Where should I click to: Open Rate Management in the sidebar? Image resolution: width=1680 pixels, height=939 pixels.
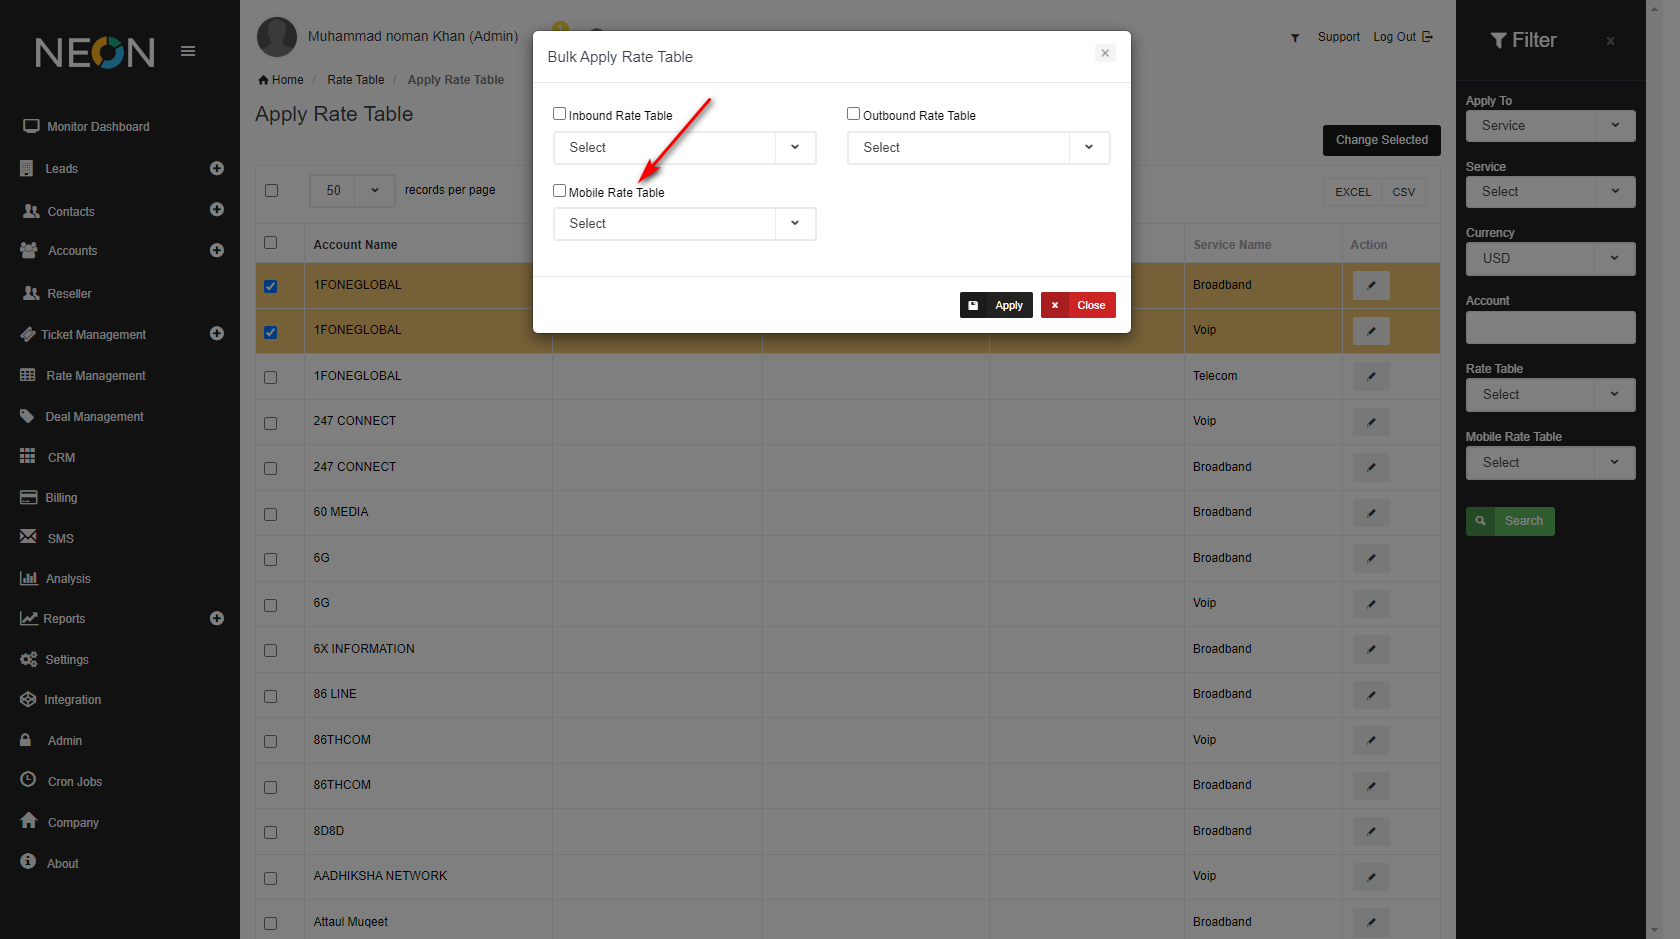(x=96, y=376)
